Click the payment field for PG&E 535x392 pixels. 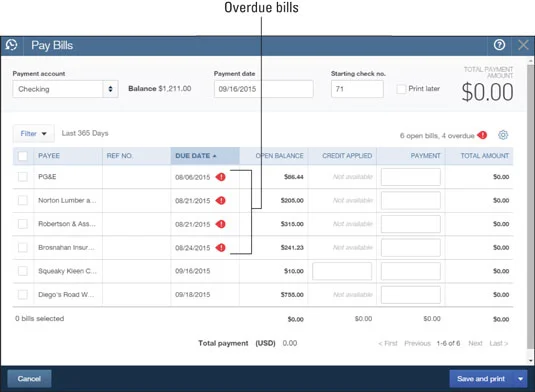(411, 177)
